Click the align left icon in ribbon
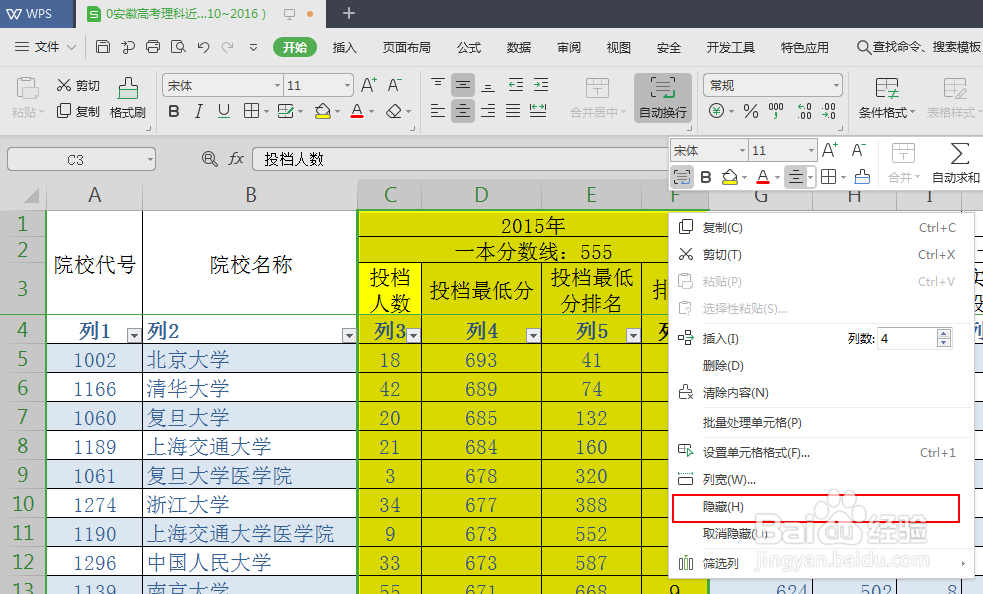Viewport: 983px width, 594px height. [x=438, y=111]
